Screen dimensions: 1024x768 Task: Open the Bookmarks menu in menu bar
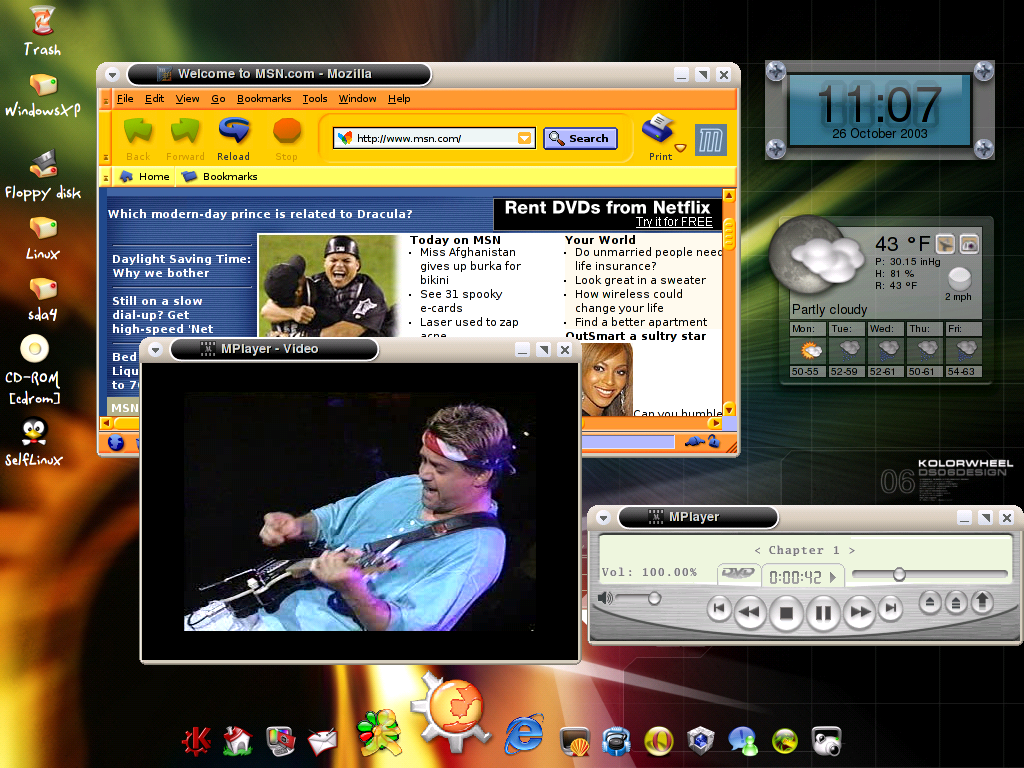264,99
